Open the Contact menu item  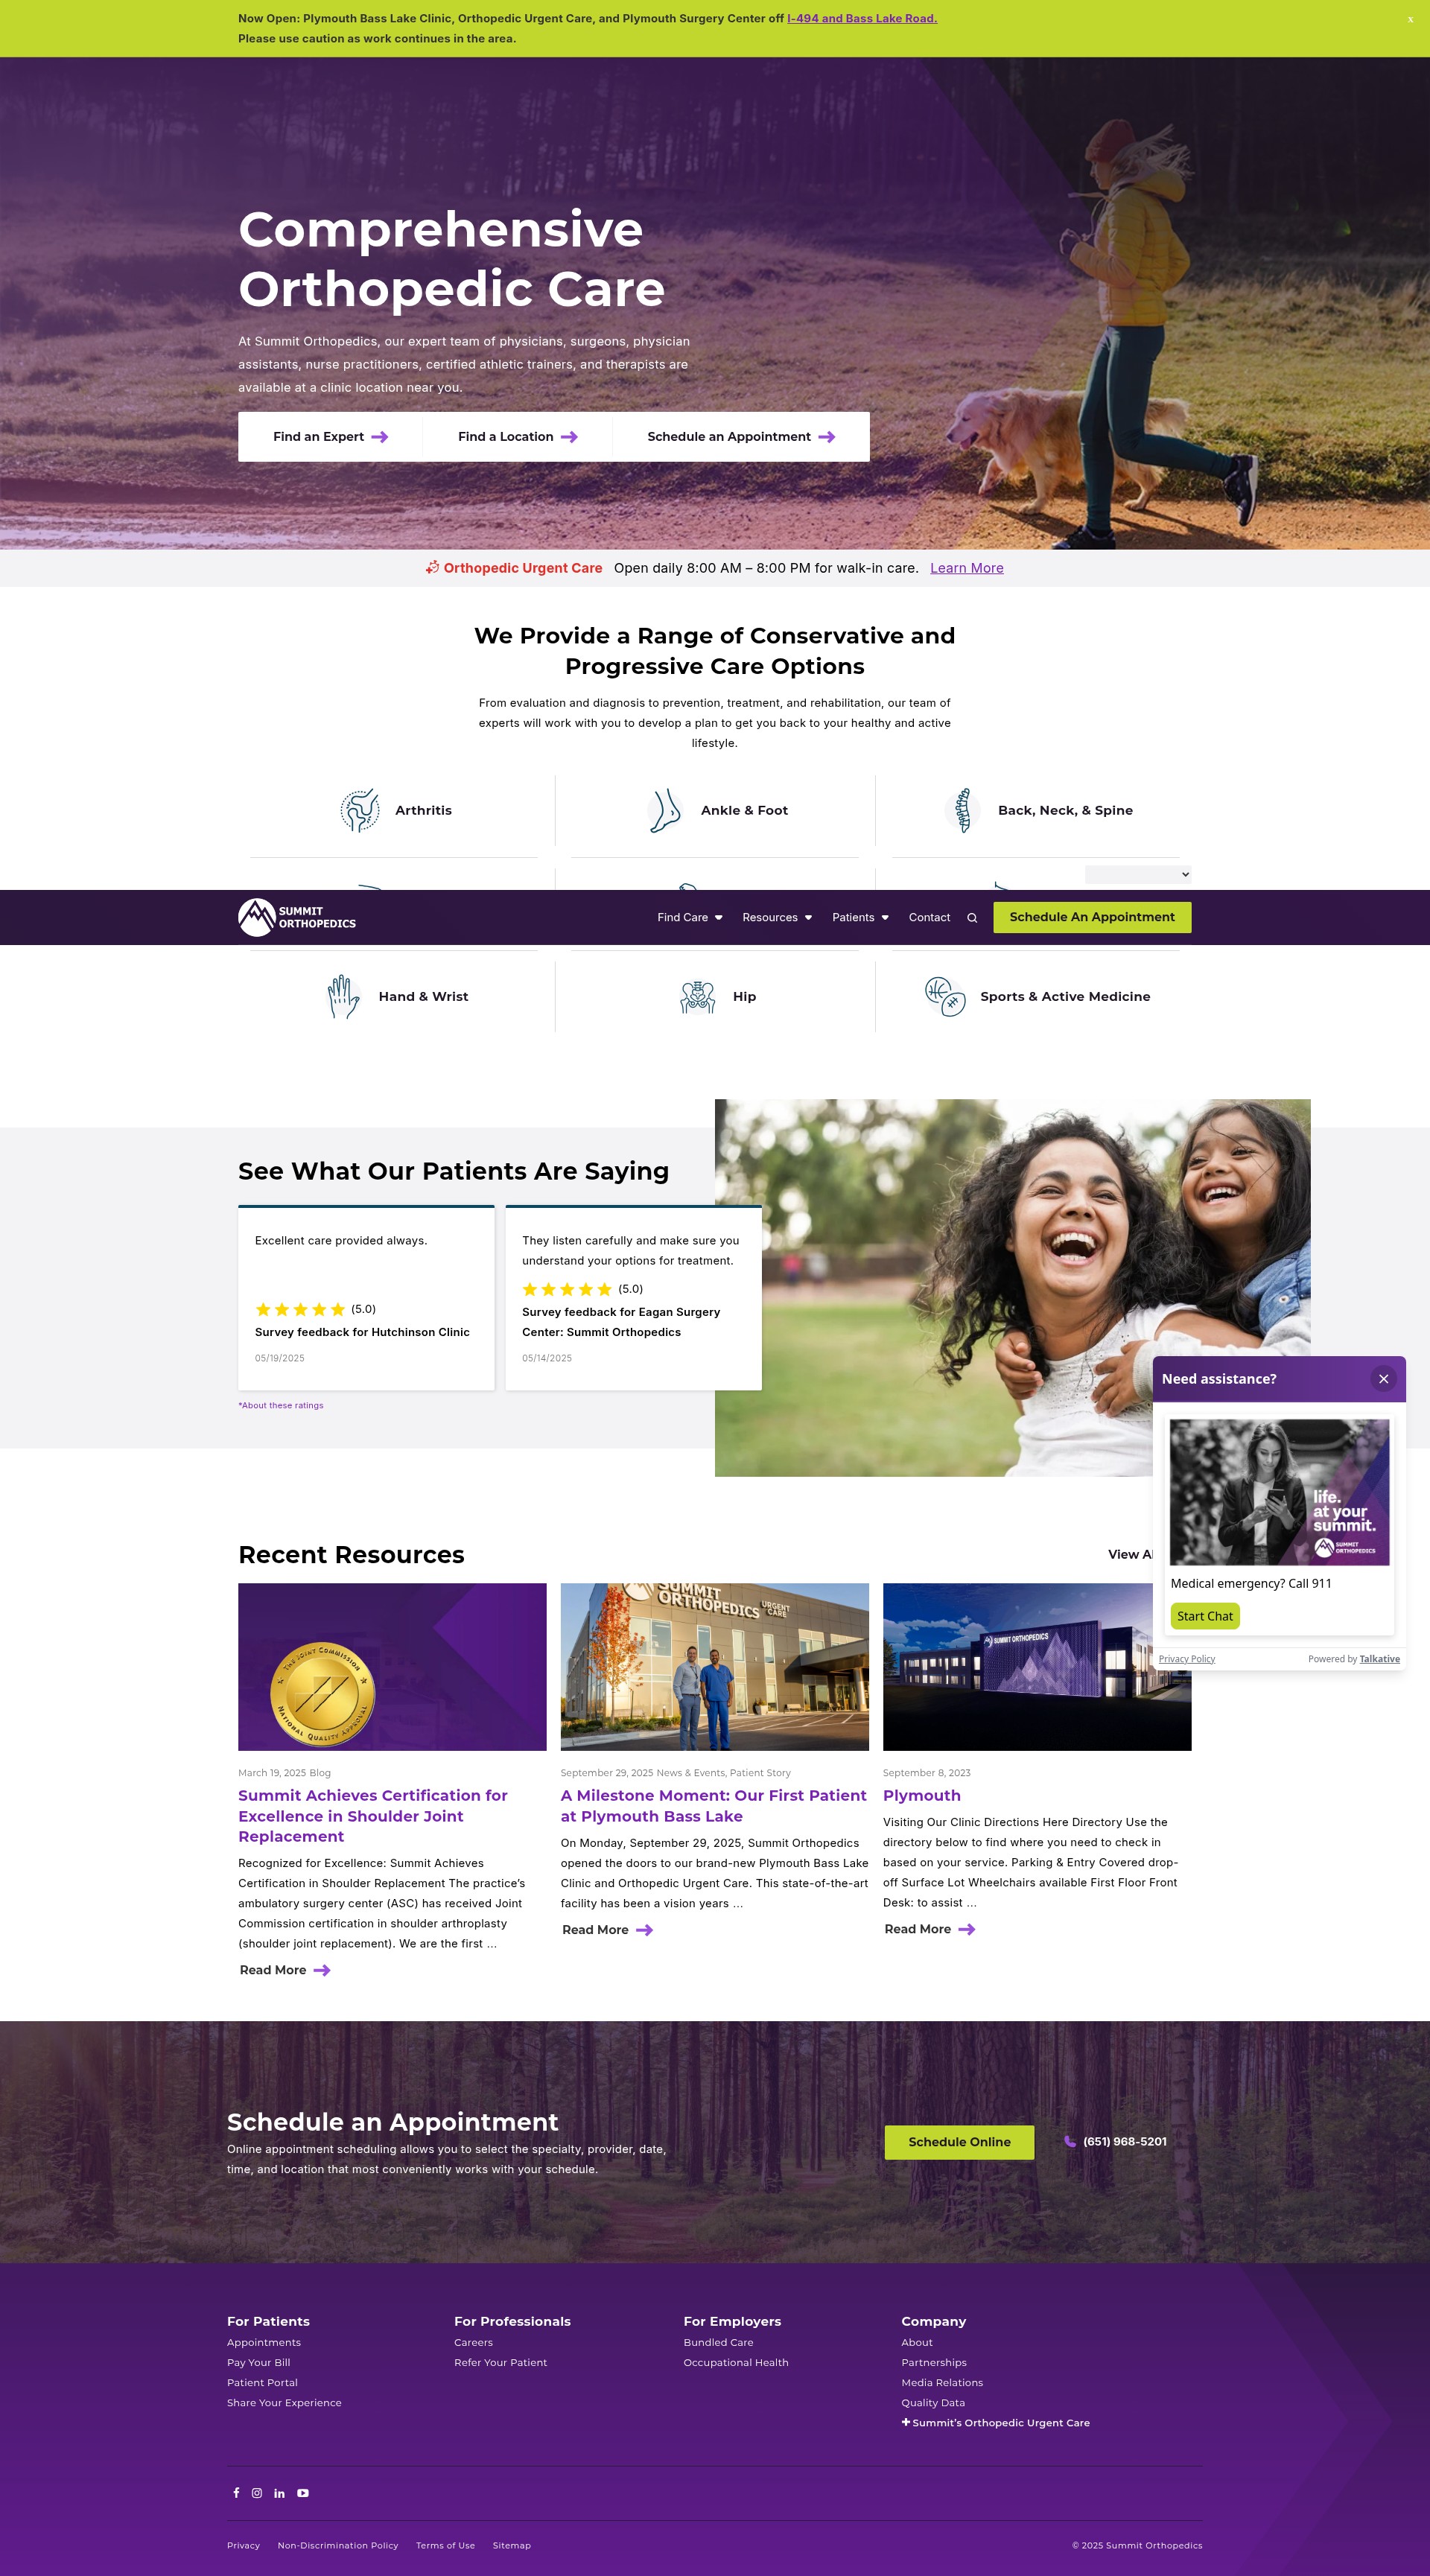pos(929,918)
